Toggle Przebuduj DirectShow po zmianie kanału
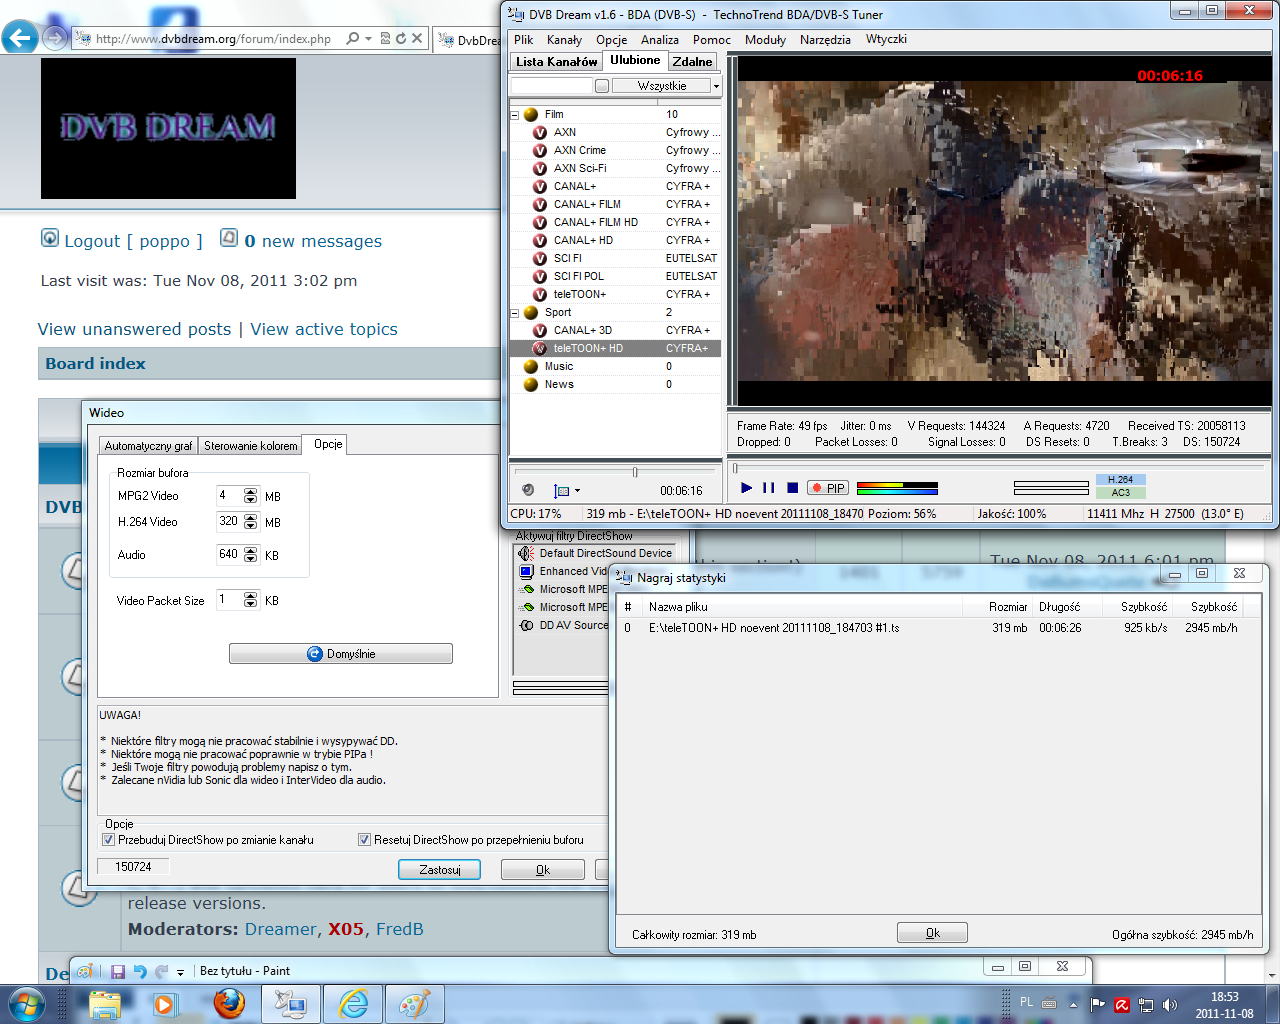The width and height of the screenshot is (1280, 1024). click(109, 840)
